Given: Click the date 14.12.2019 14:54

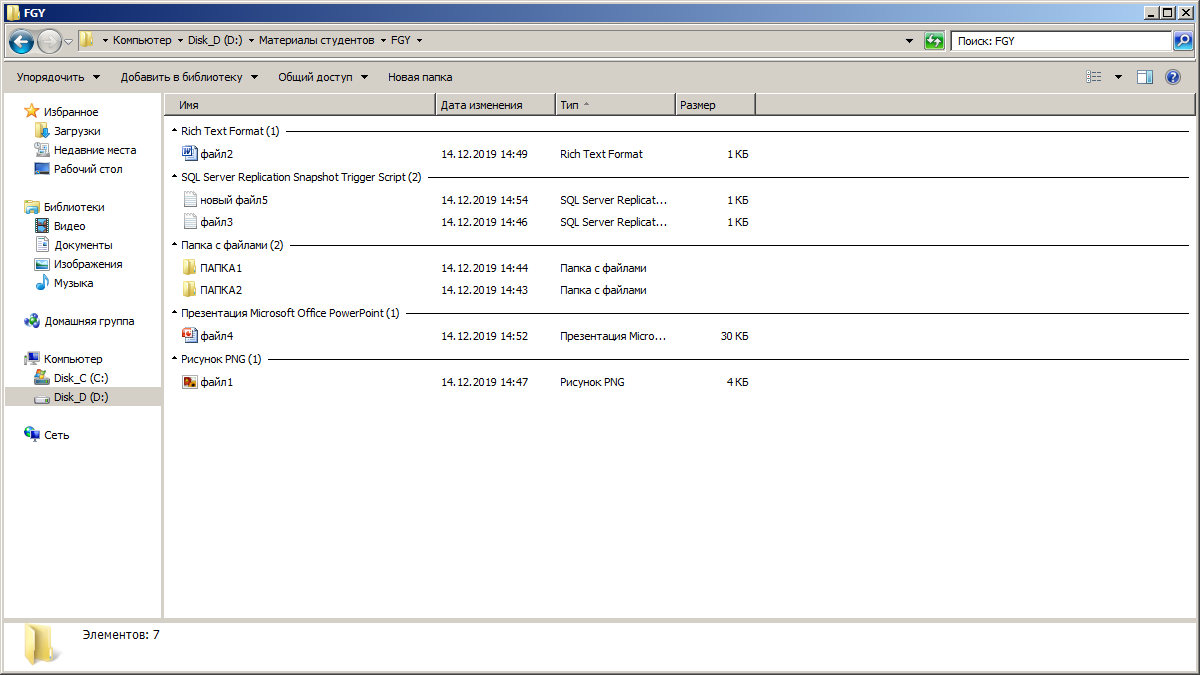Looking at the screenshot, I should tap(484, 200).
